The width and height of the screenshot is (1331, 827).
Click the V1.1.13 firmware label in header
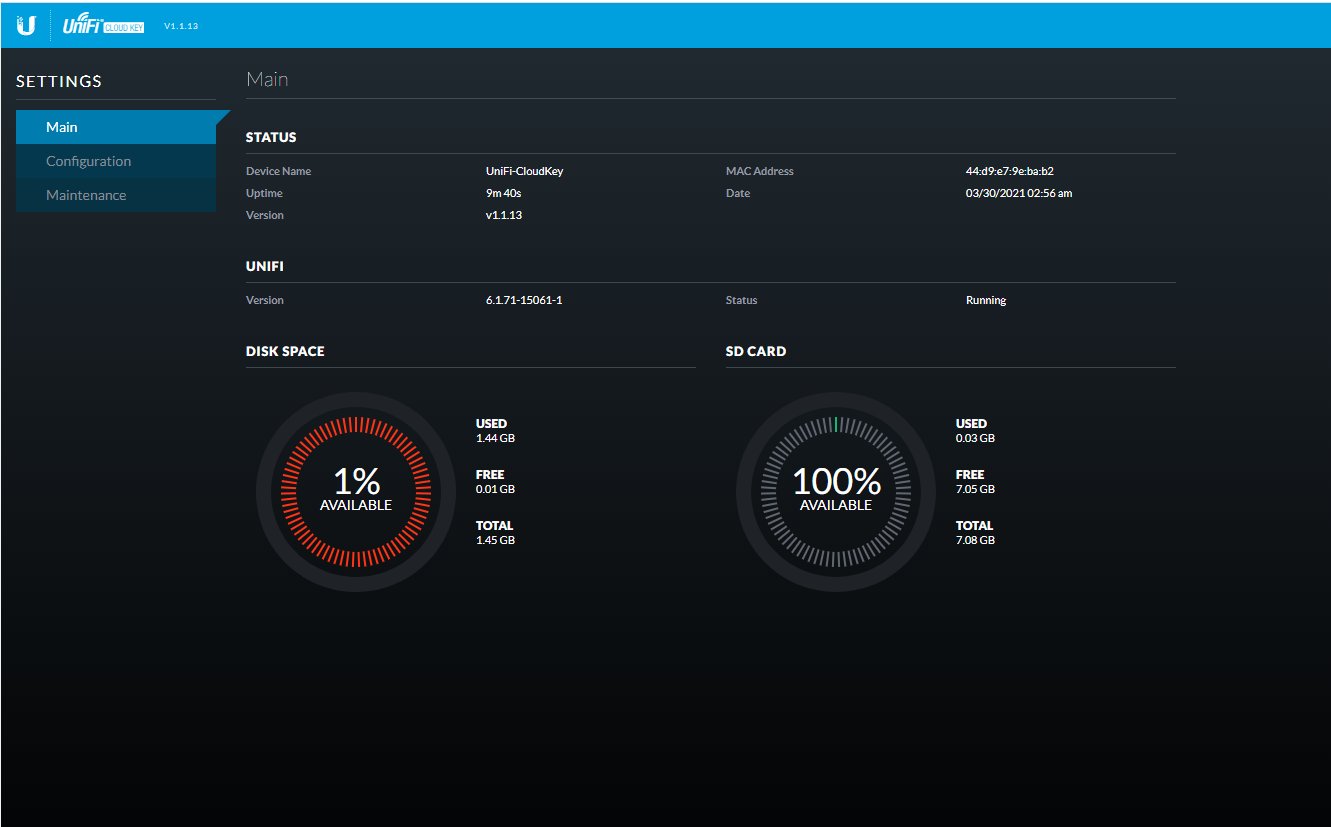pyautogui.click(x=181, y=26)
